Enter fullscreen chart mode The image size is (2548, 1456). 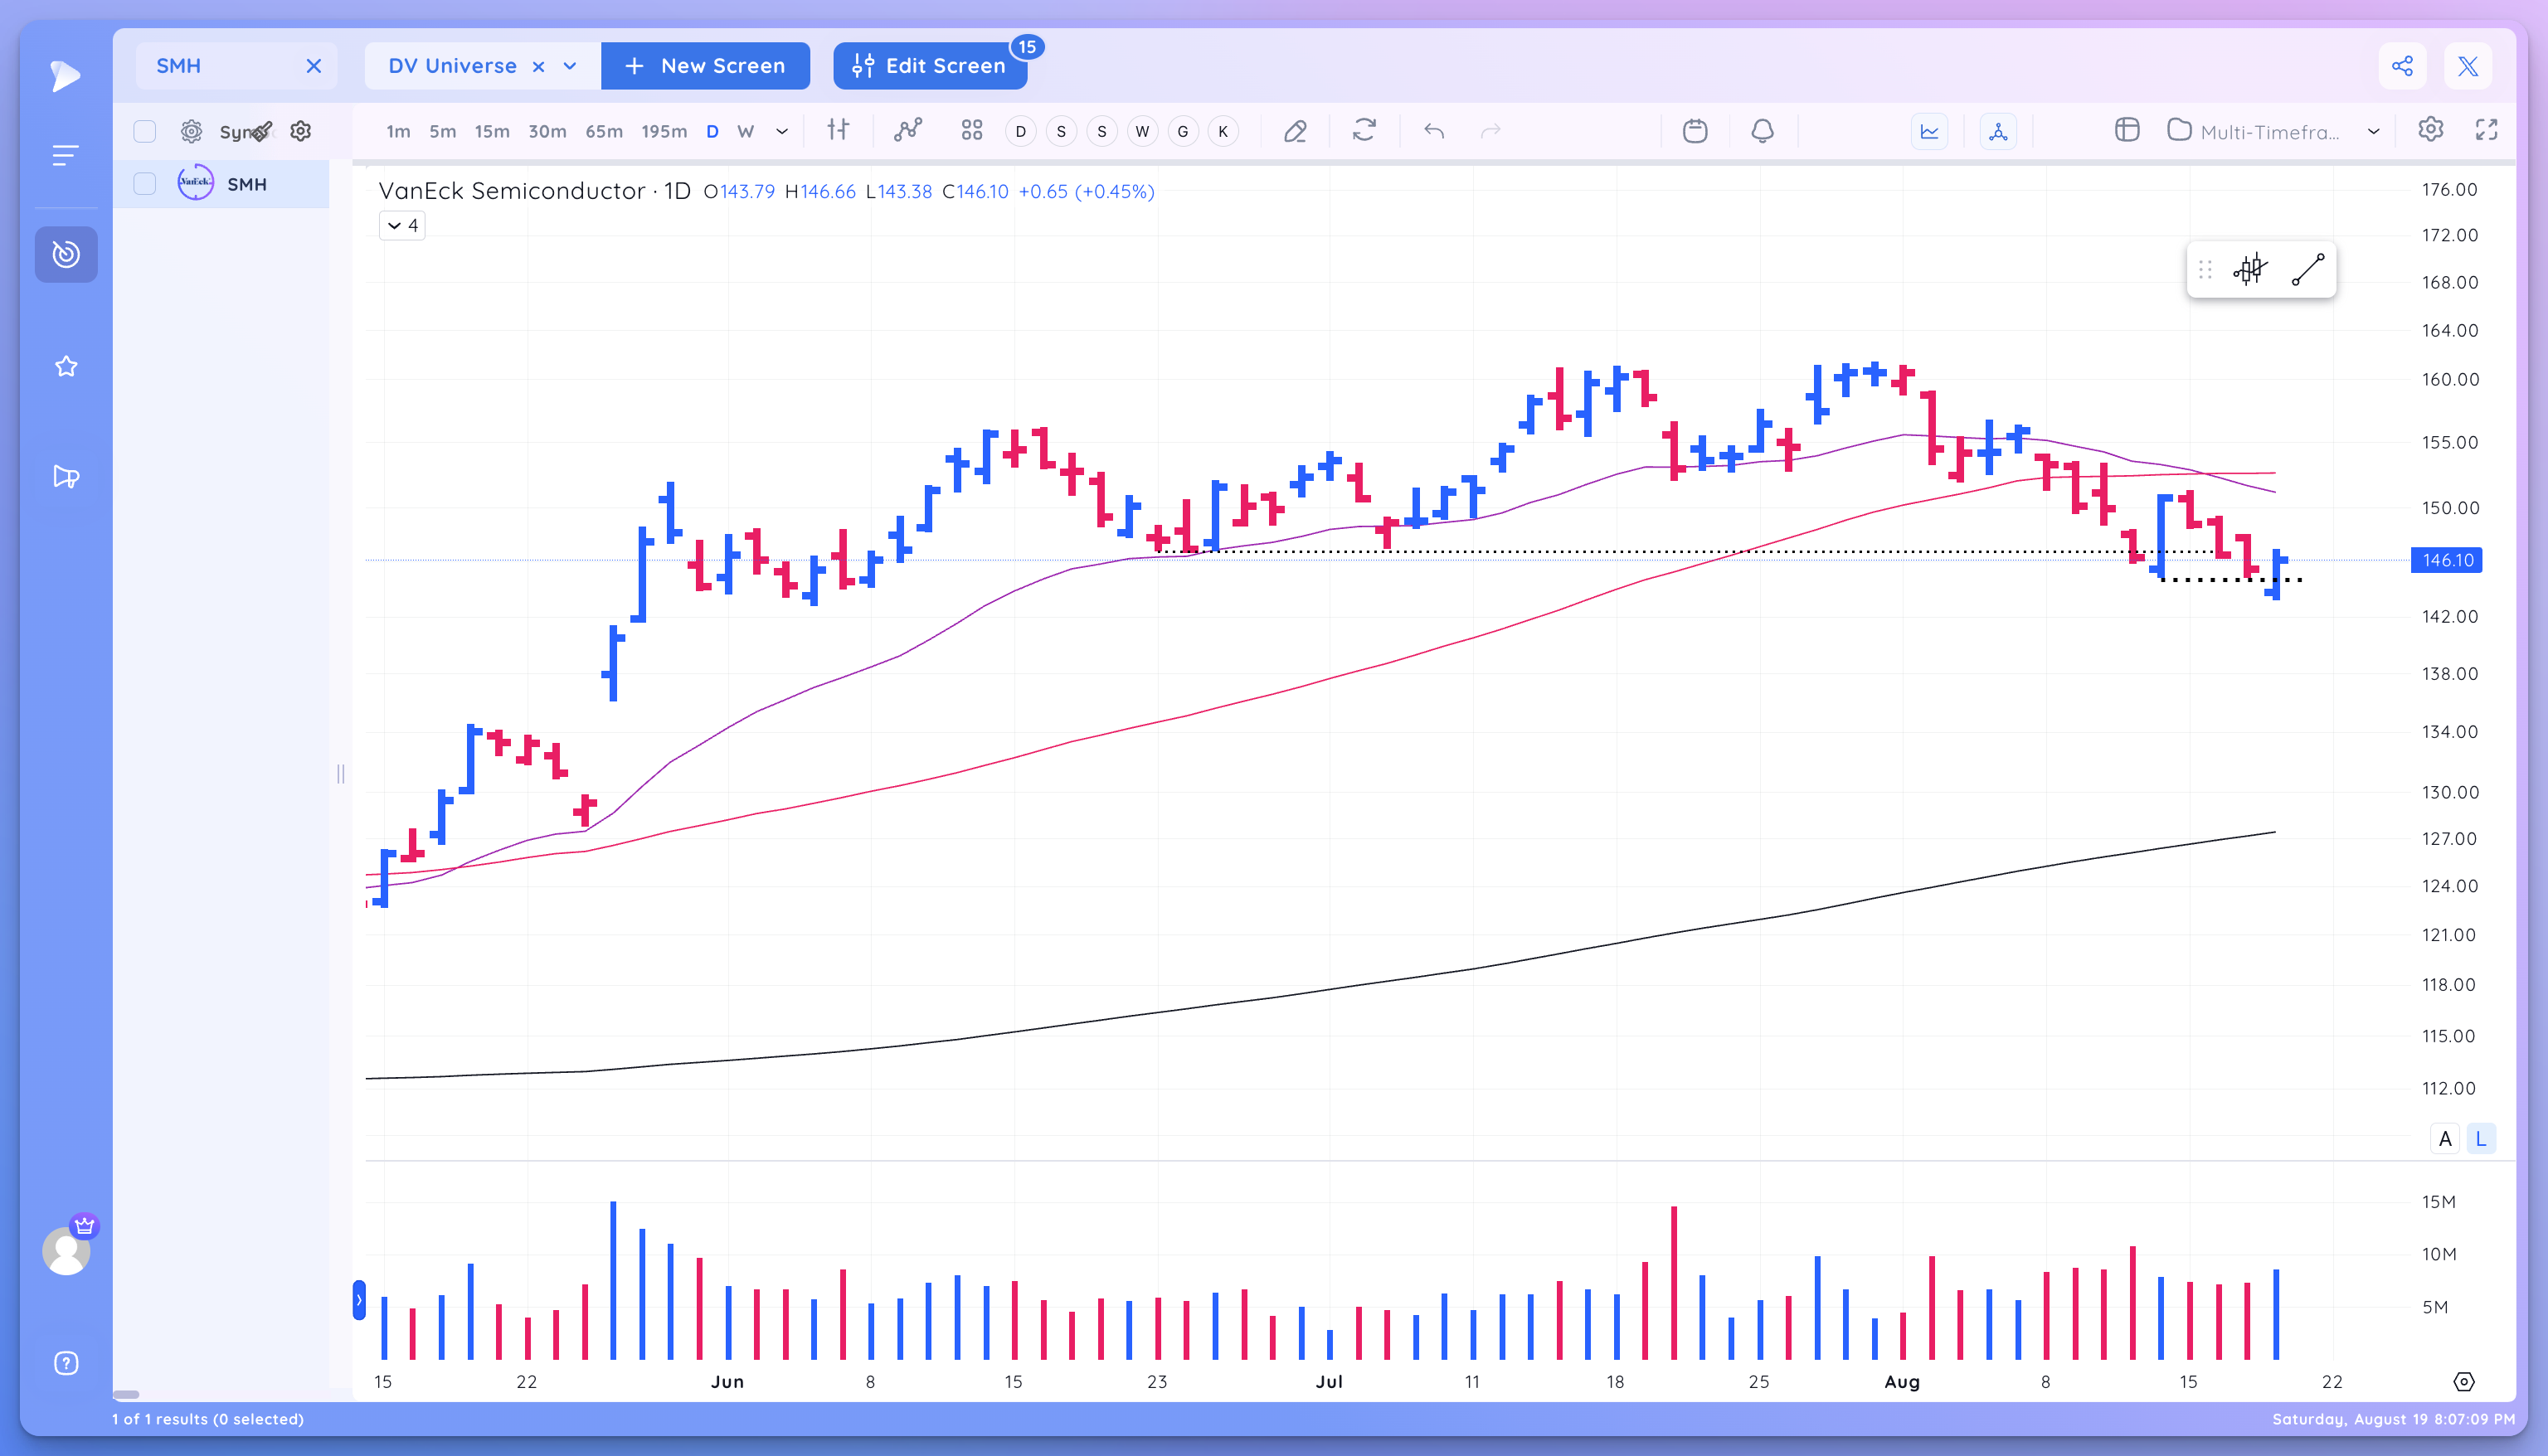pos(2487,130)
